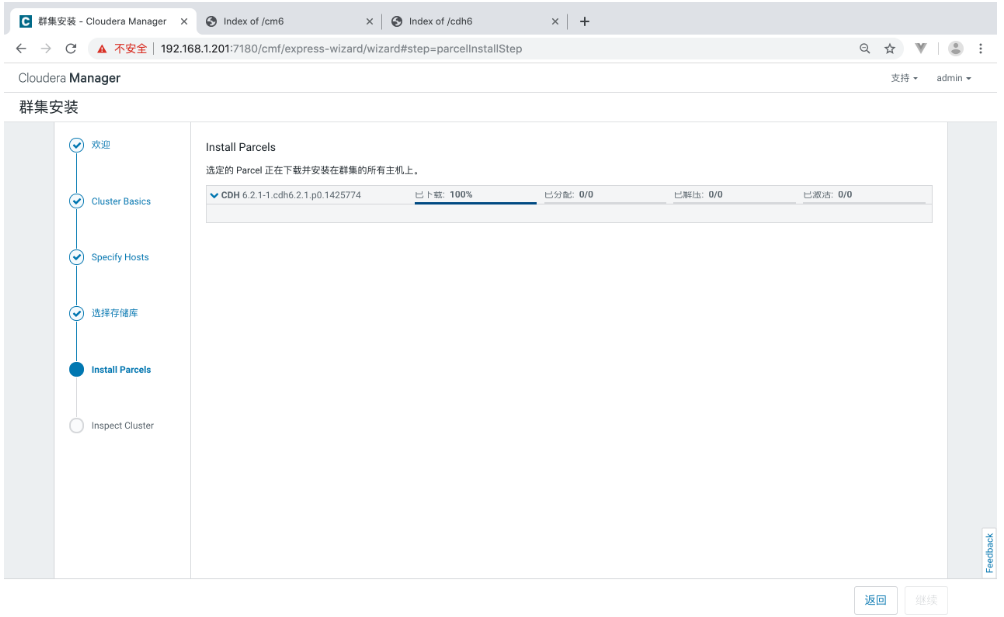Open the 支持 dropdown menu
This screenshot has height=617, width=1004.
[904, 78]
